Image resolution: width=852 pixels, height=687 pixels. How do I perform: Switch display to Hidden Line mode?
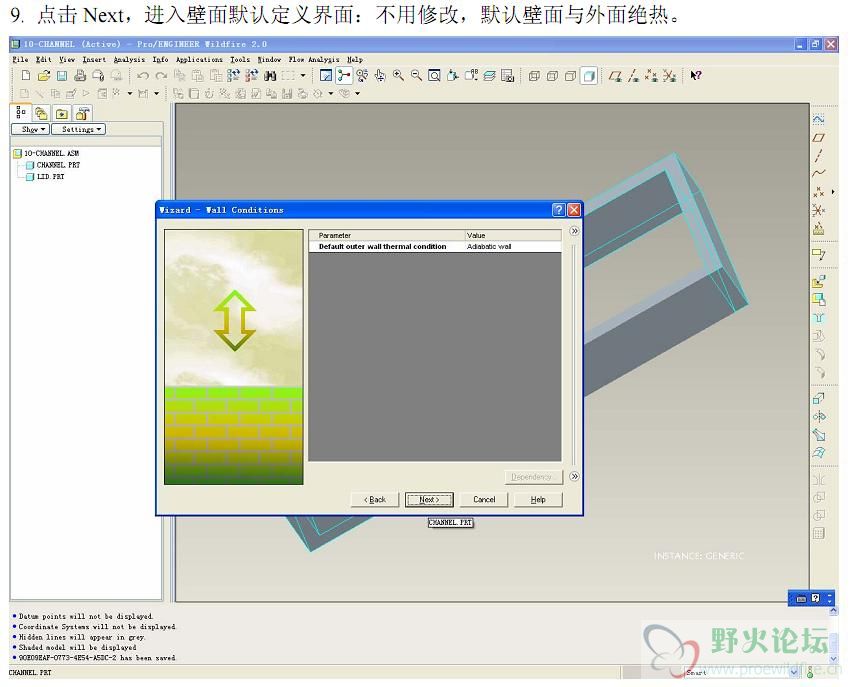[553, 76]
